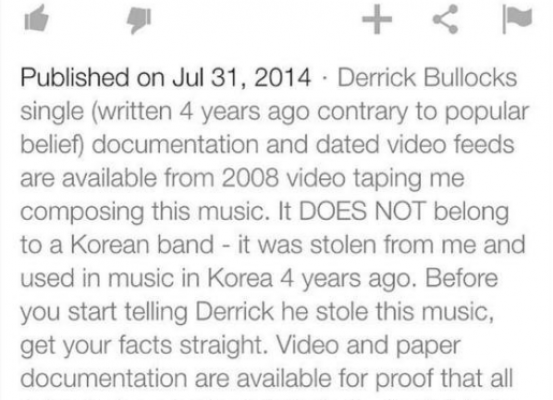The height and width of the screenshot is (400, 553).
Task: Click the 'Derrick Bullocks' name in description
Action: [x=427, y=78]
